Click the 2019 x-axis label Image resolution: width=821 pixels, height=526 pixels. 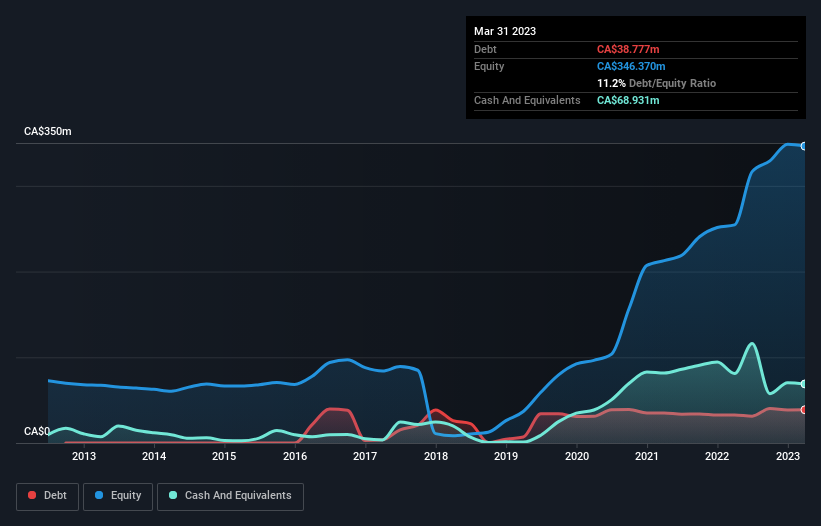[506, 456]
